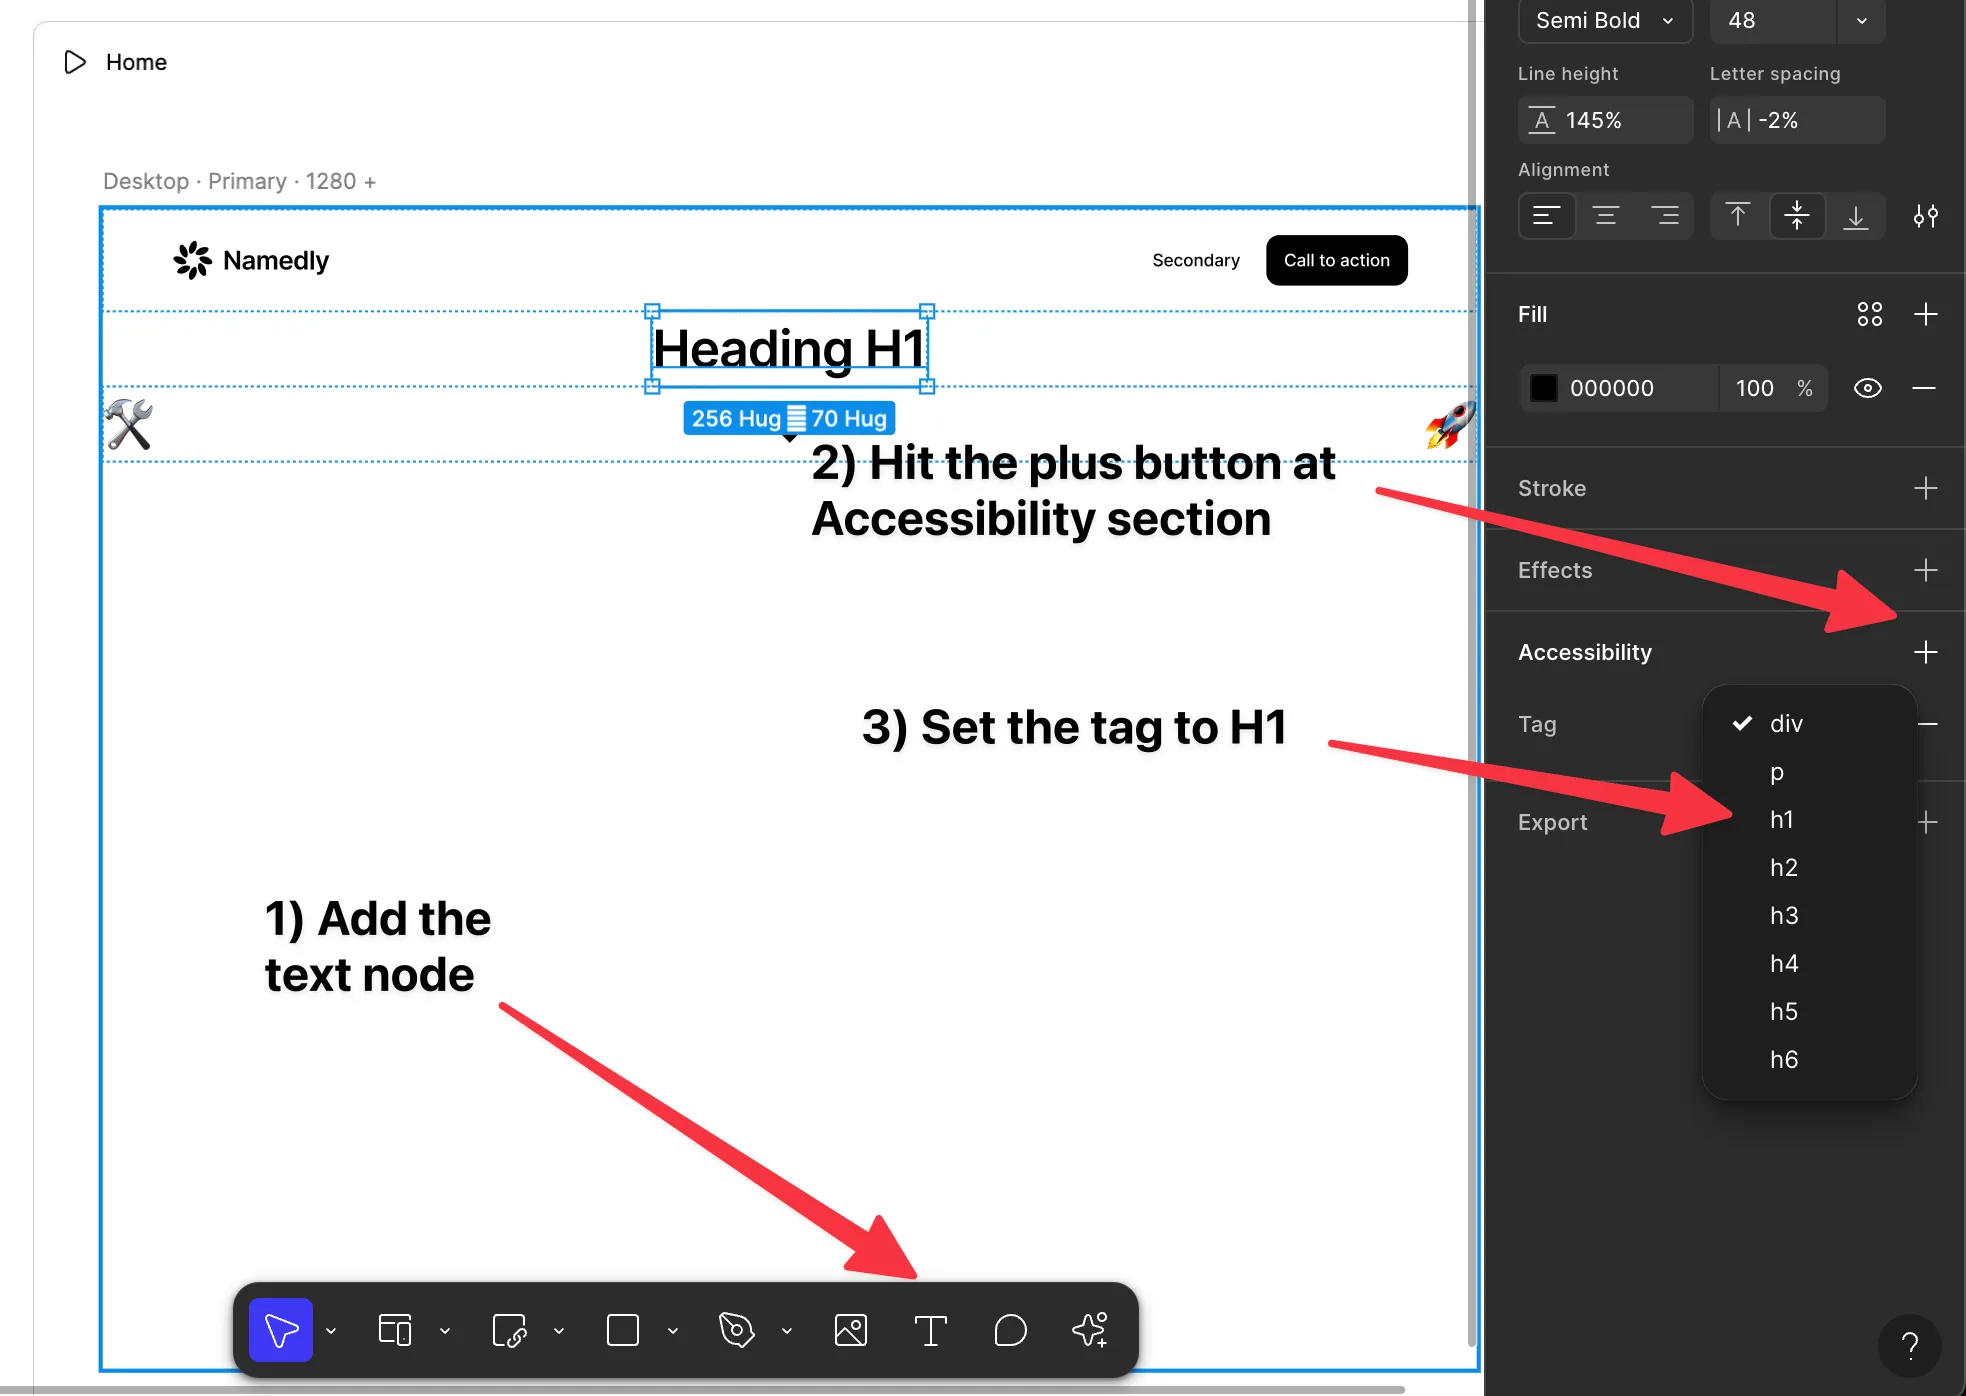
Task: Click the play icon next to Home
Action: tap(75, 62)
